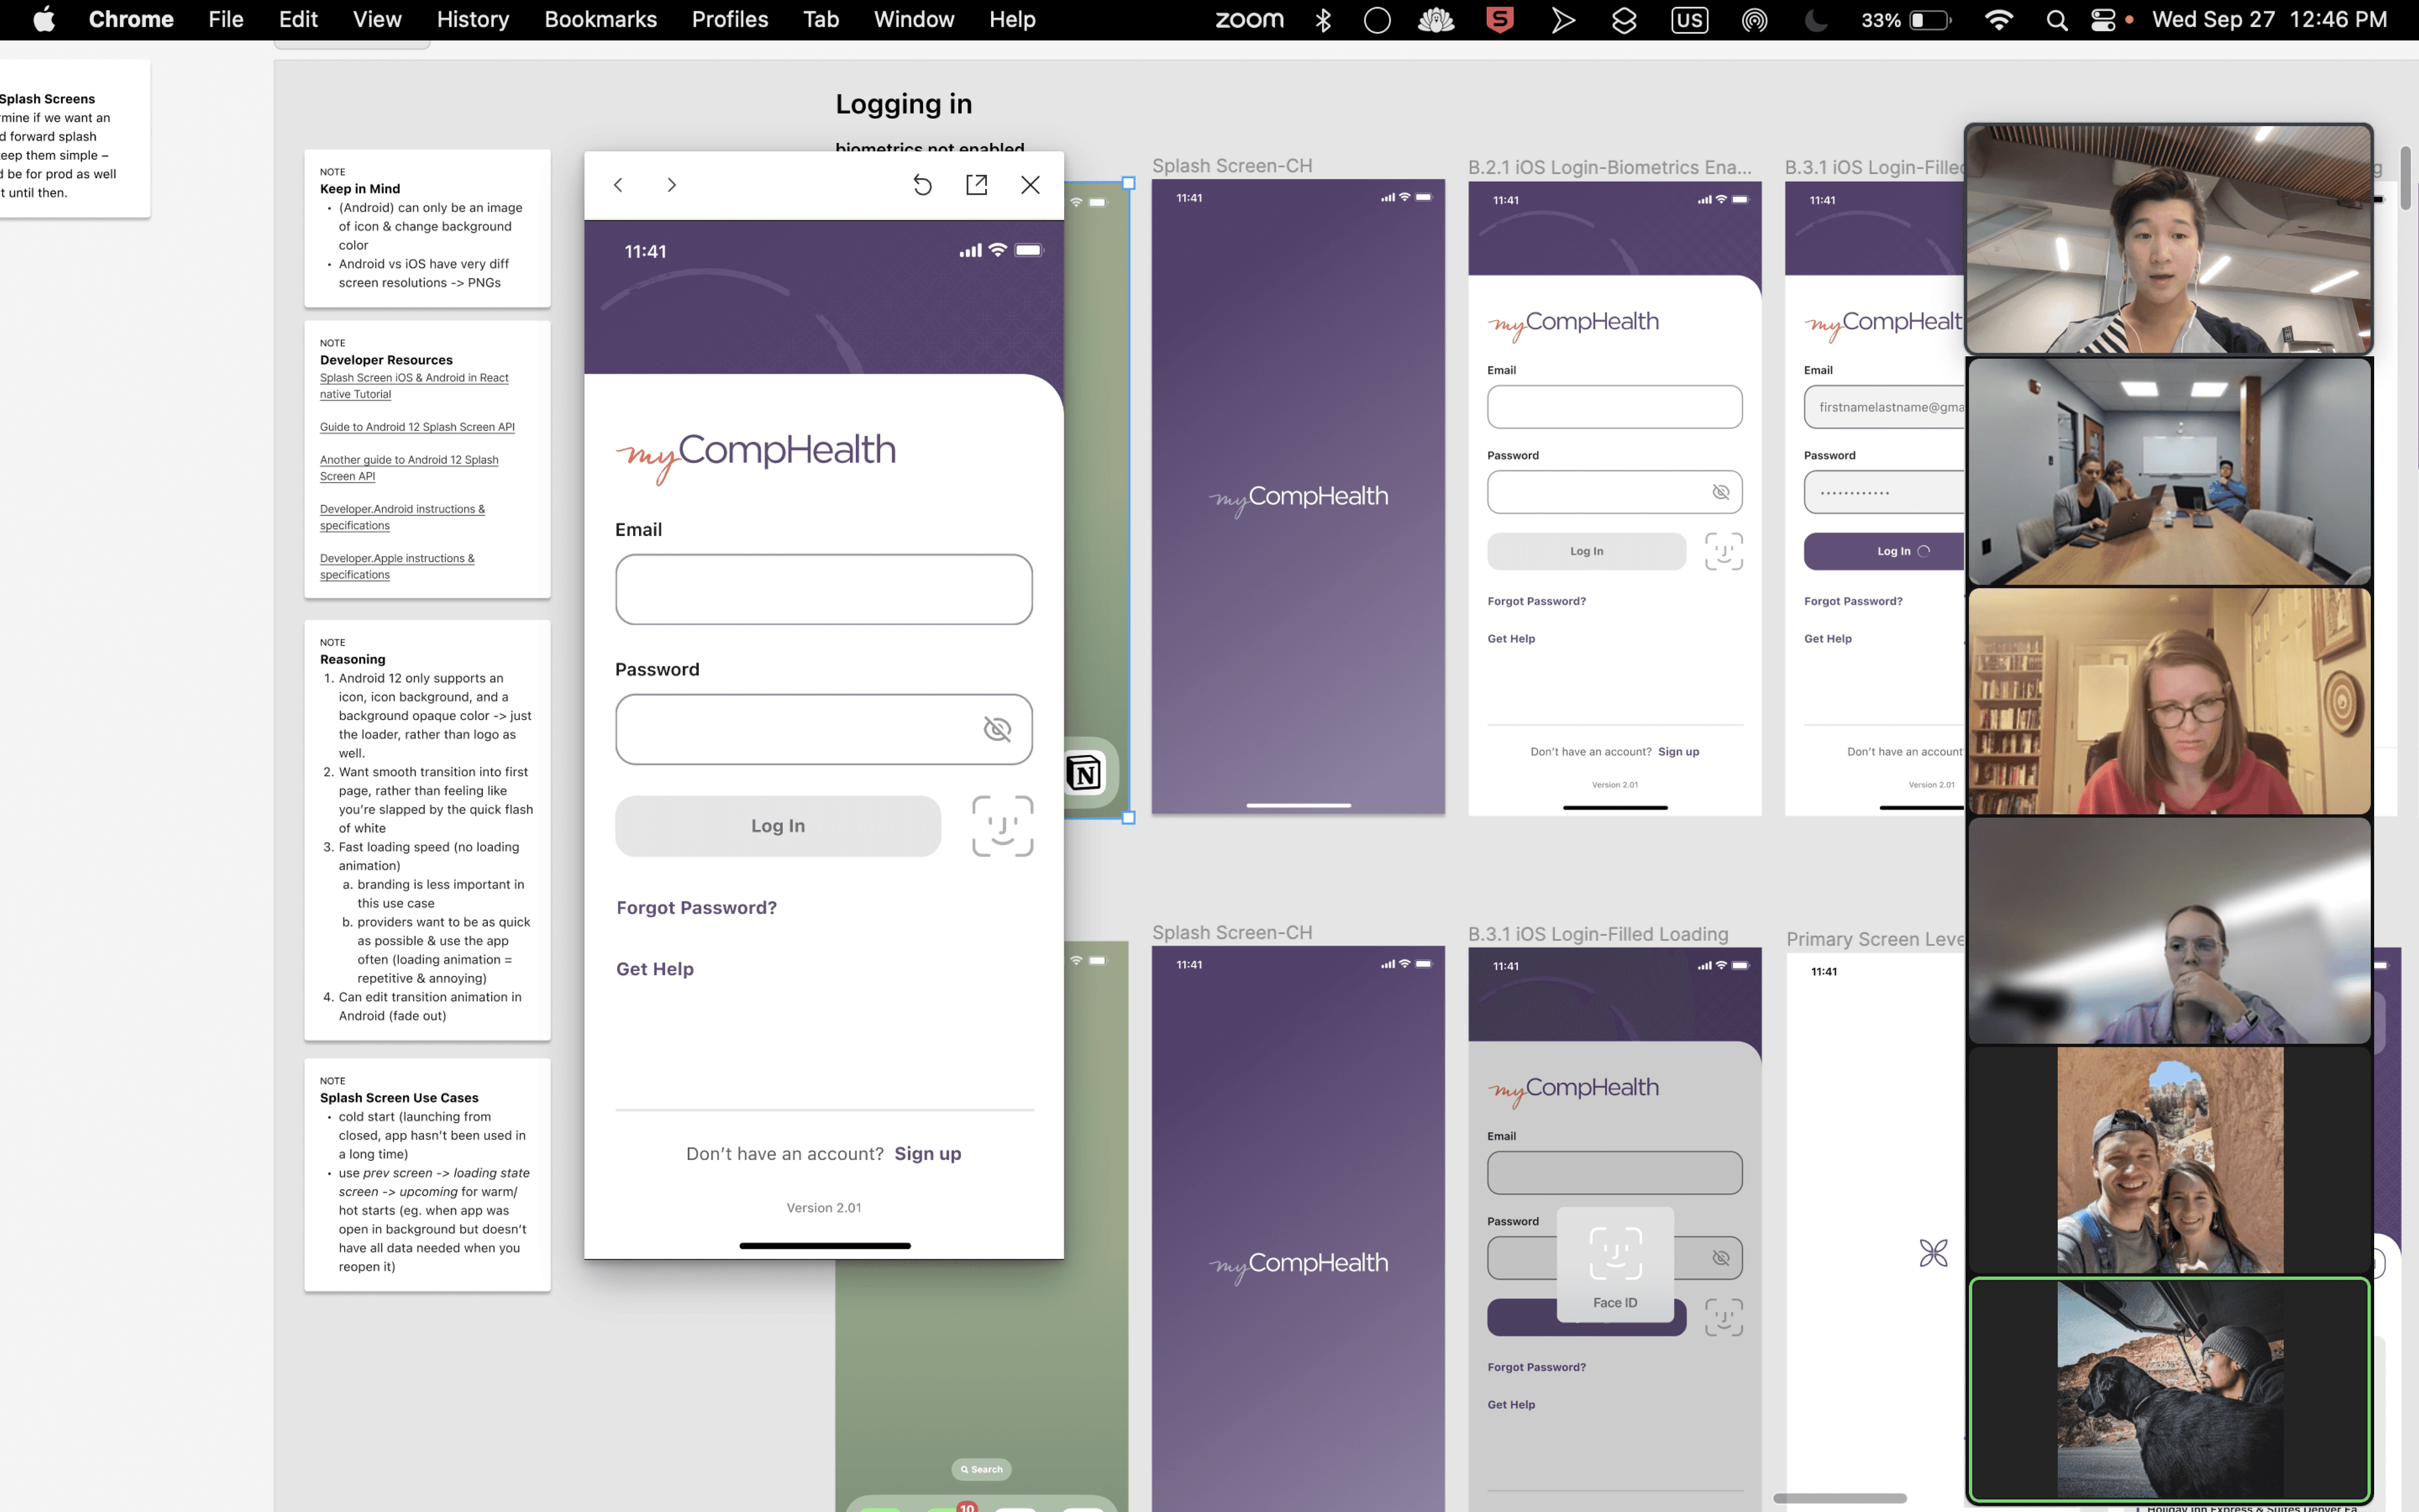Select the couple-at-canyon Zoom profile tile
This screenshot has height=1512, width=2419.
[2169, 1160]
